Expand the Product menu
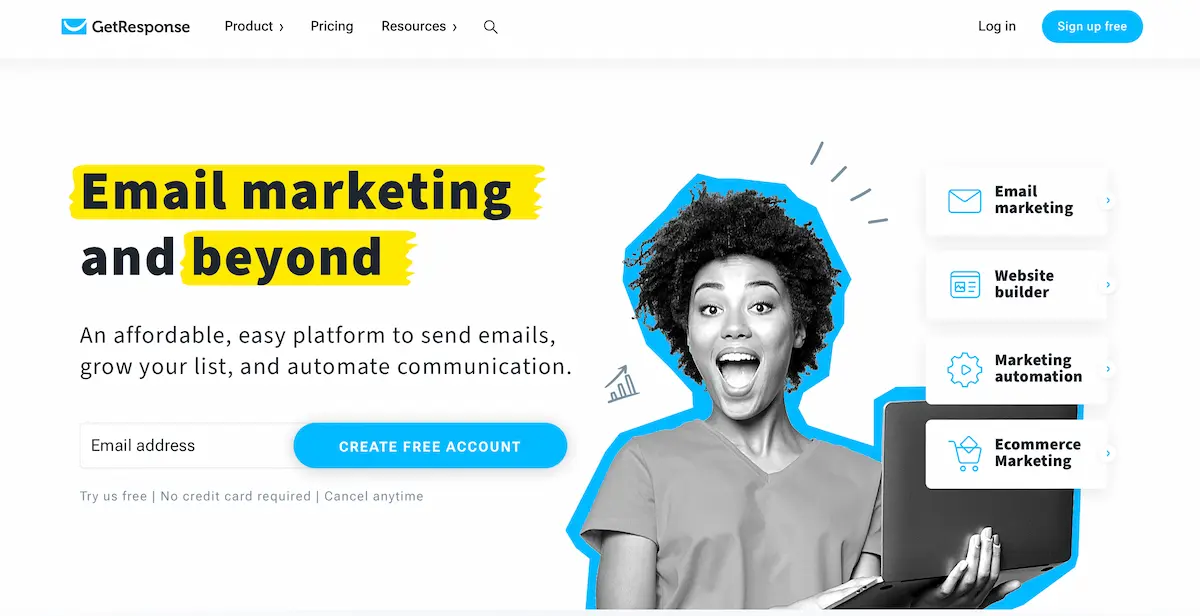This screenshot has width=1200, height=616. click(x=254, y=27)
